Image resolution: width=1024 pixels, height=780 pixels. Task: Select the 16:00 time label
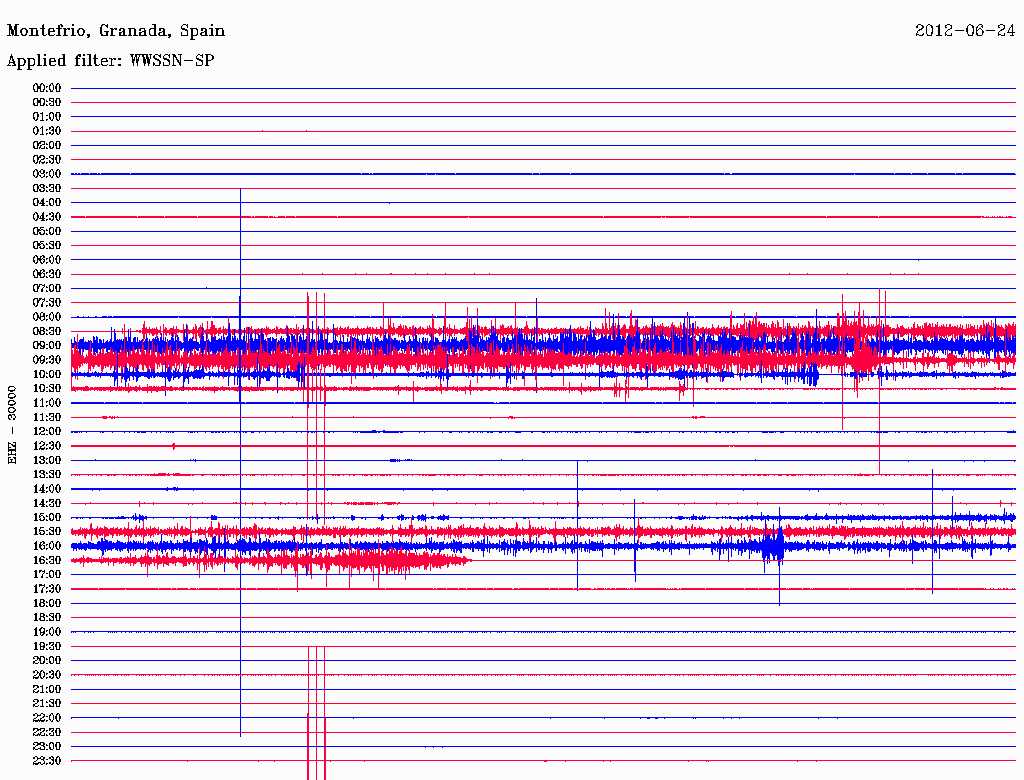click(x=46, y=546)
